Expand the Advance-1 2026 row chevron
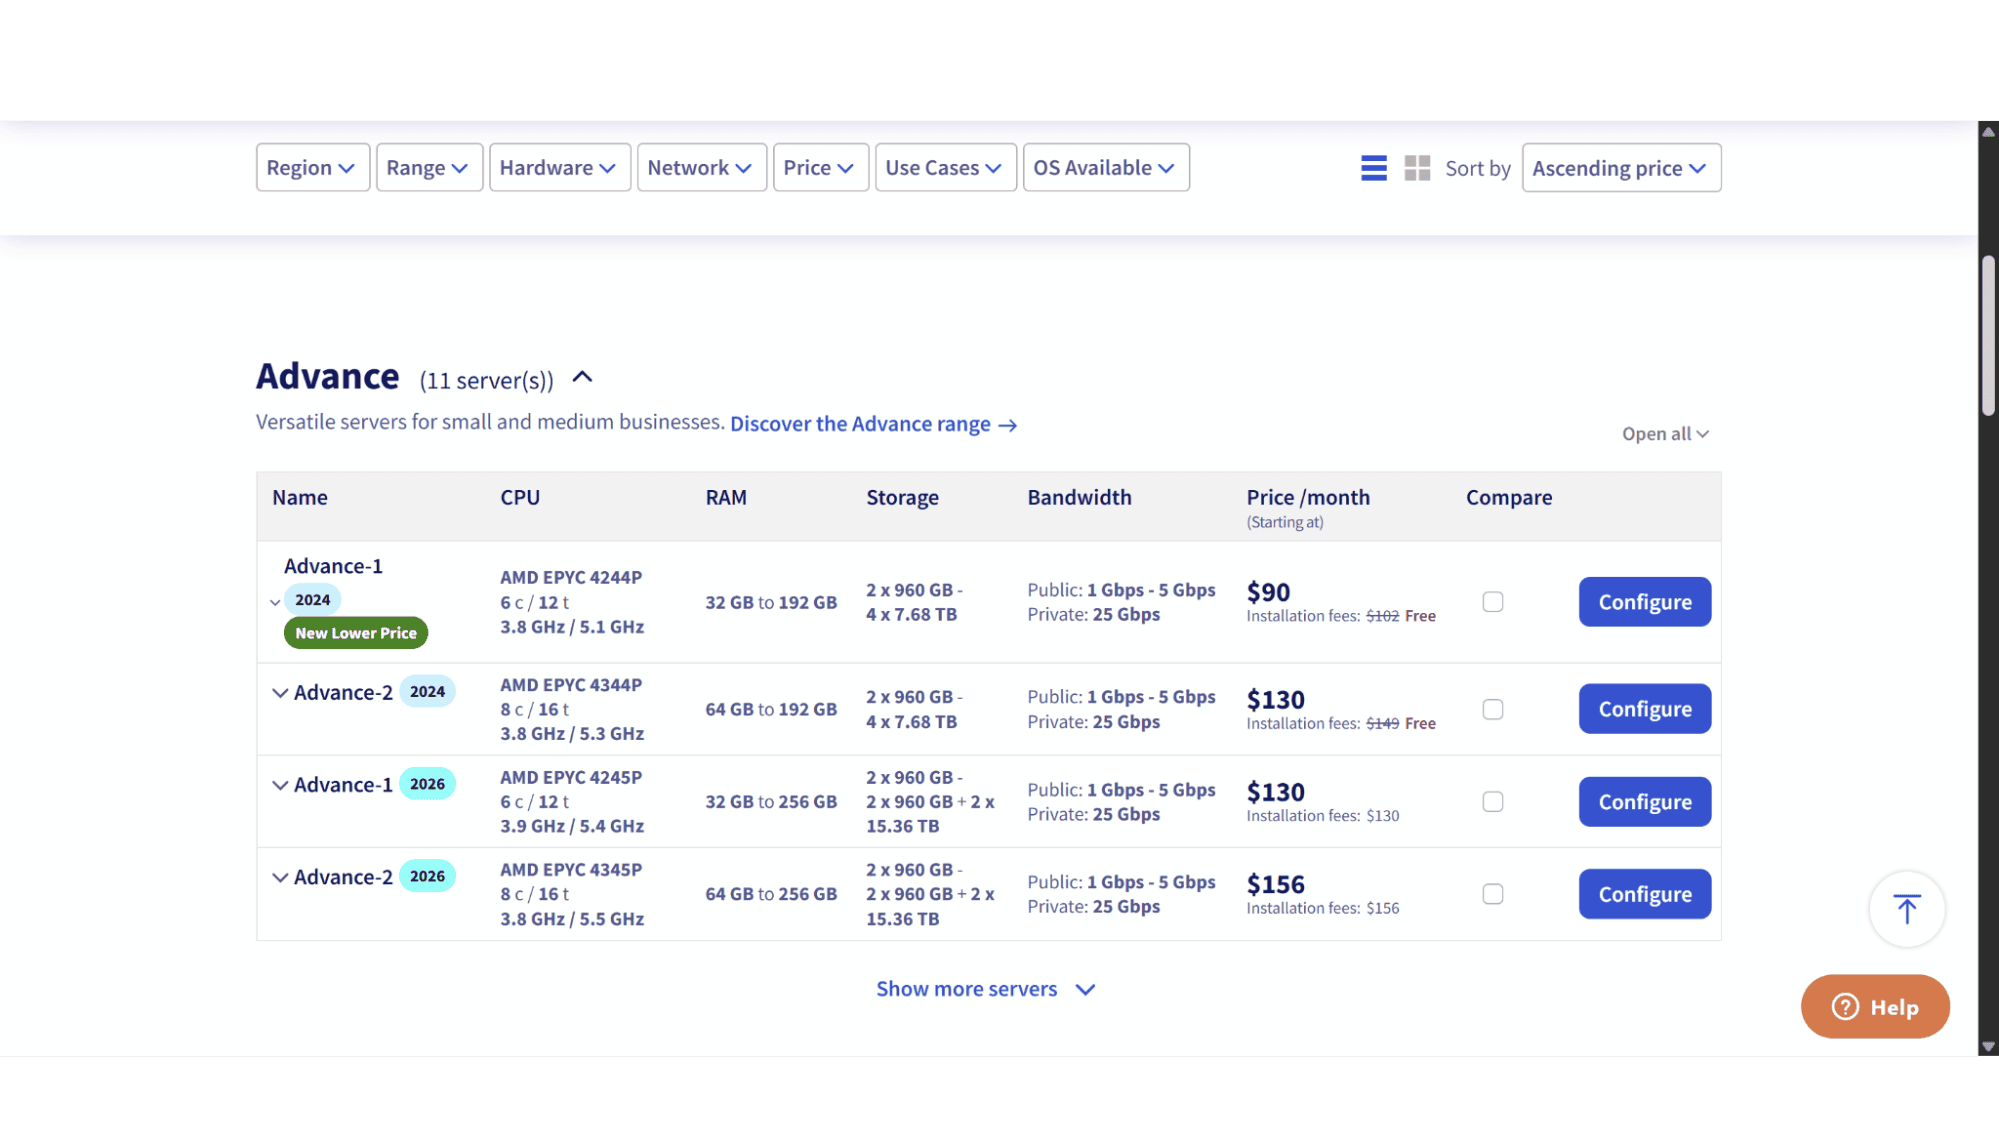1999x1125 pixels. point(280,785)
